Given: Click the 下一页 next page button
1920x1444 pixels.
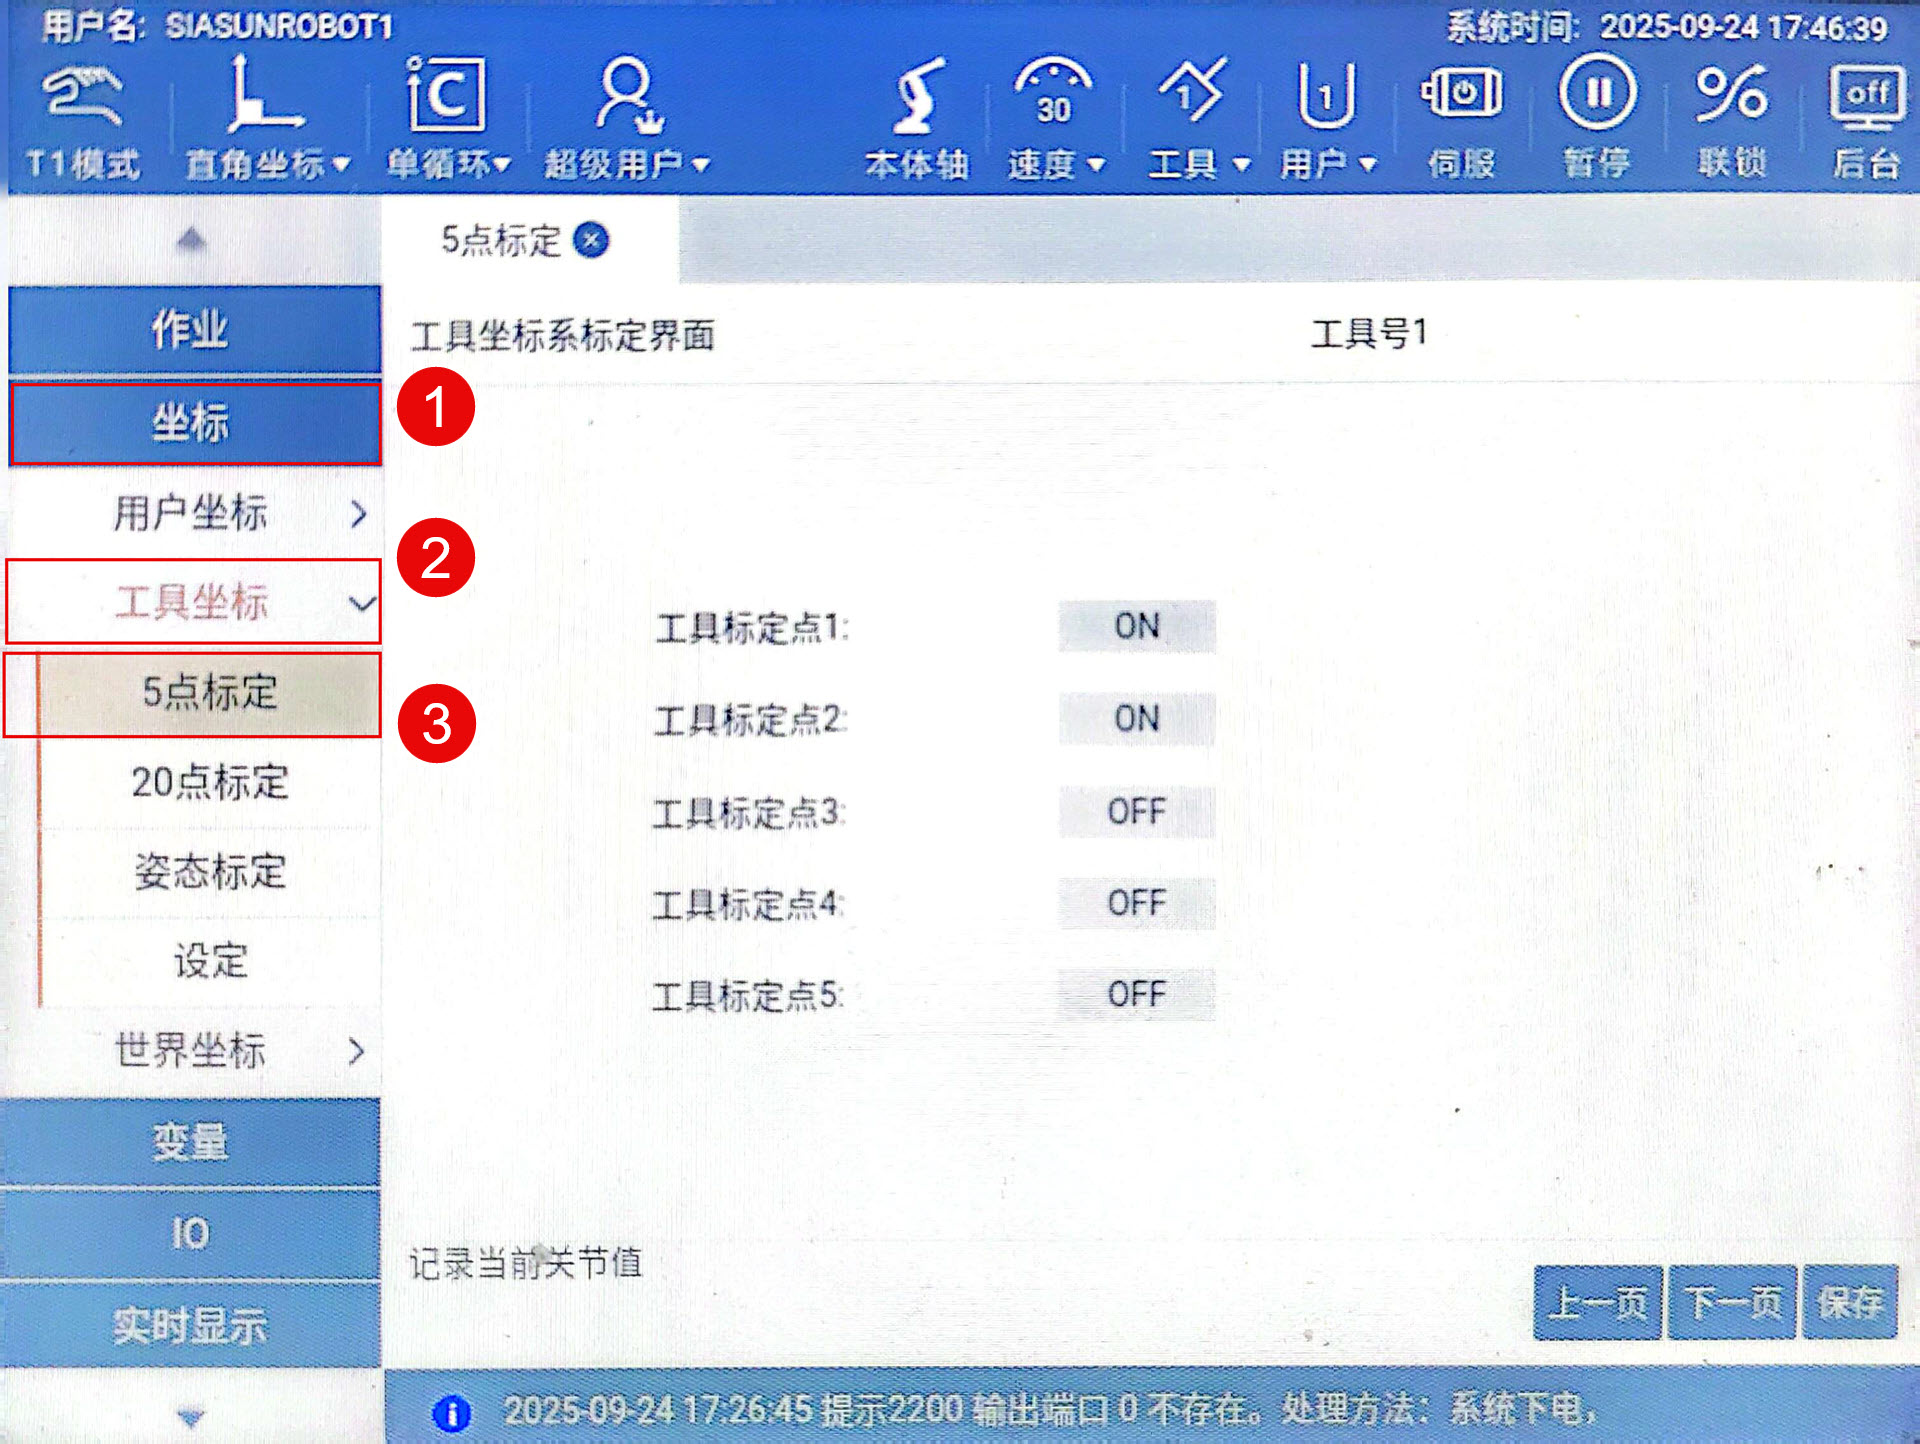Looking at the screenshot, I should tap(1732, 1301).
